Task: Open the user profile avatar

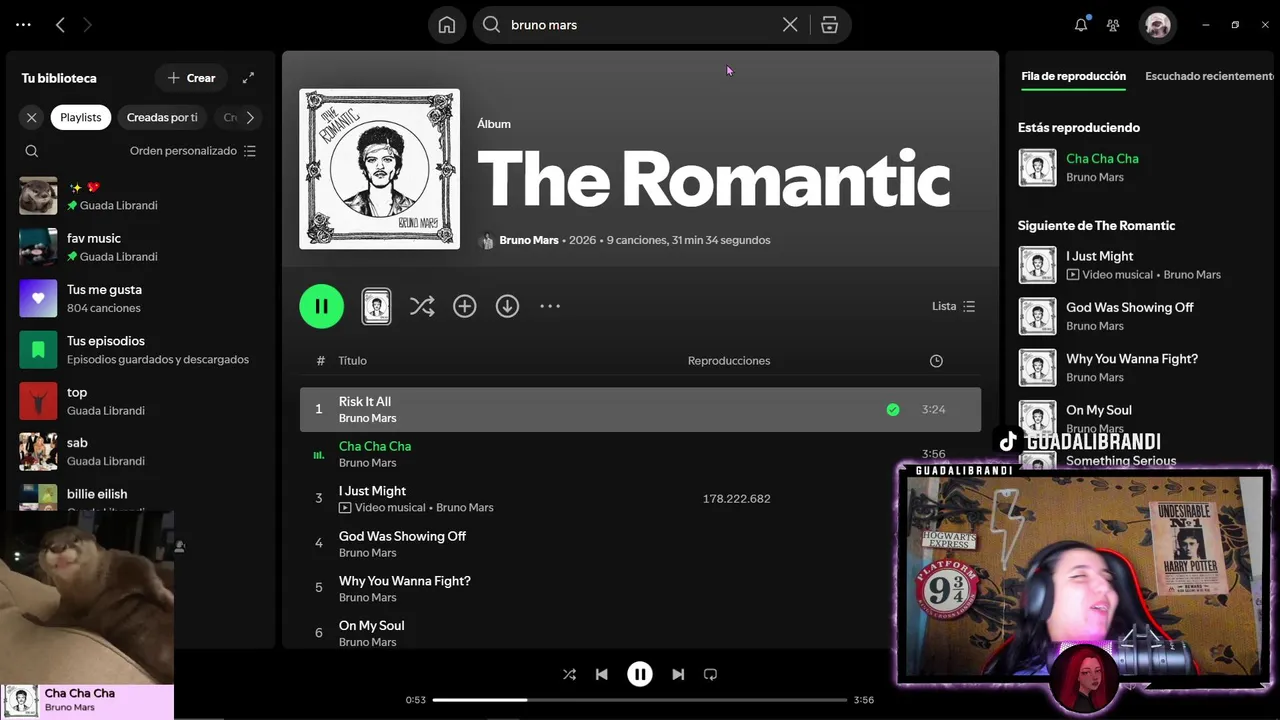Action: (1158, 25)
